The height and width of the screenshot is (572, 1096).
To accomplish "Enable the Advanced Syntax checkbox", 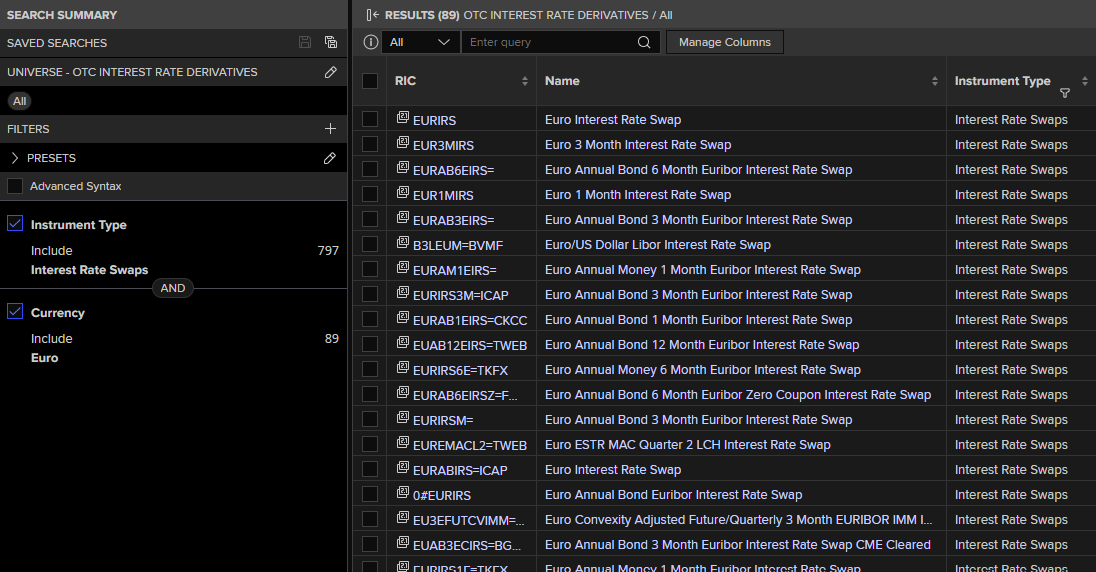I will click(15, 186).
